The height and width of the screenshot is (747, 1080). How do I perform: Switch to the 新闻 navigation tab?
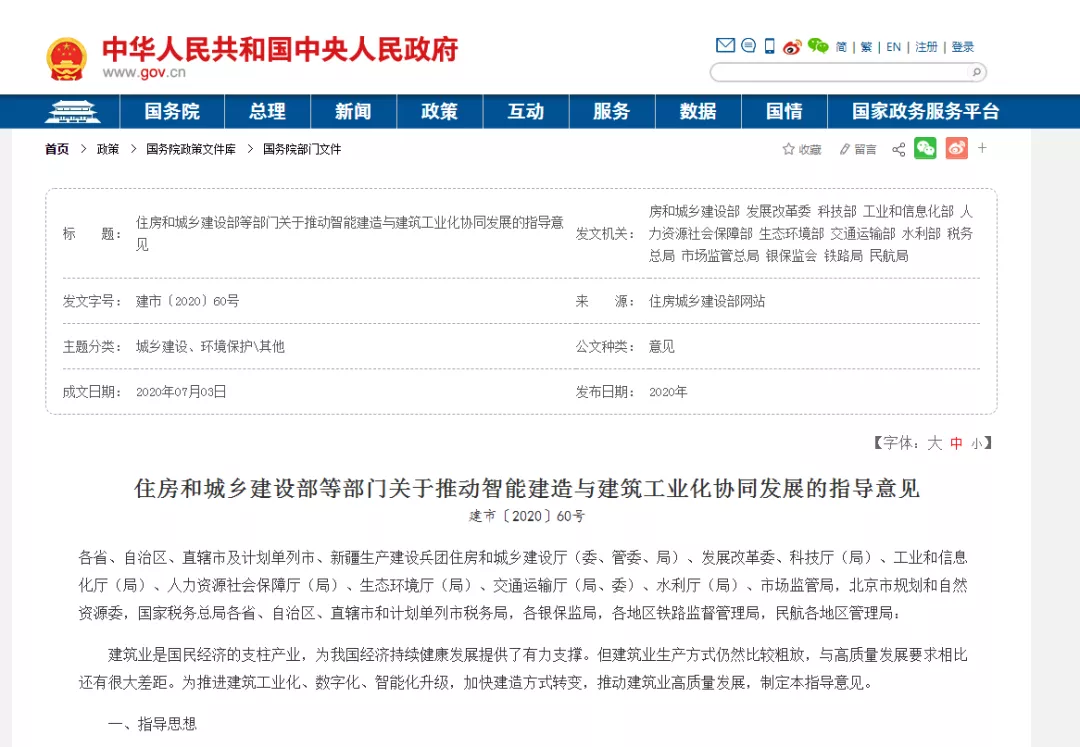click(x=353, y=111)
